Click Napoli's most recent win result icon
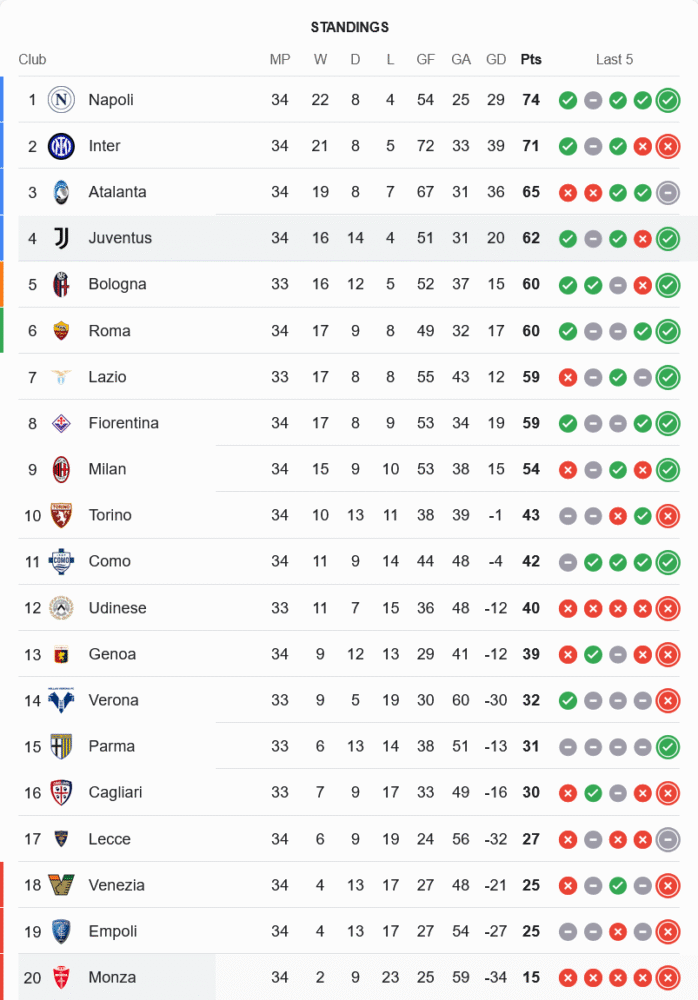Screen dimensions: 698x1000 pyautogui.click(x=668, y=100)
